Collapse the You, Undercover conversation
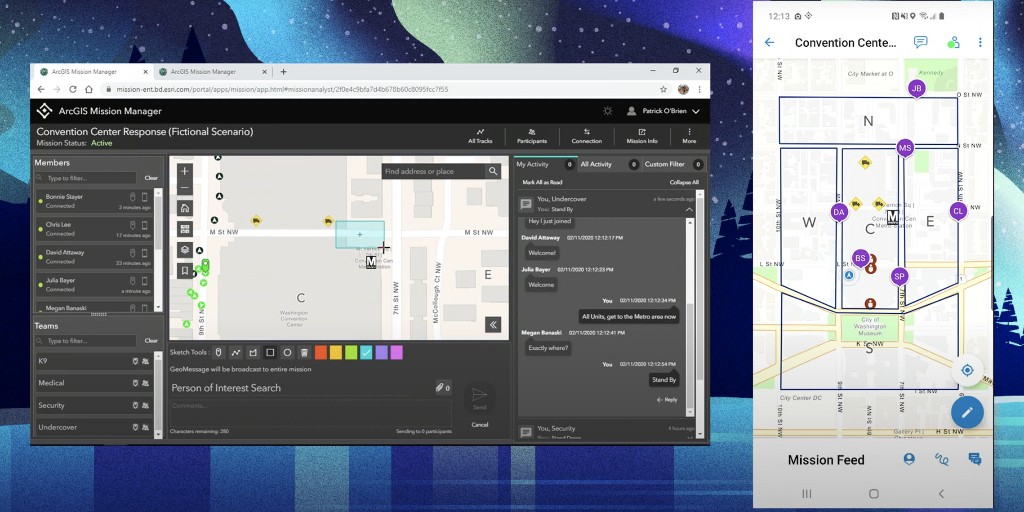This screenshot has height=512, width=1024. coord(689,209)
